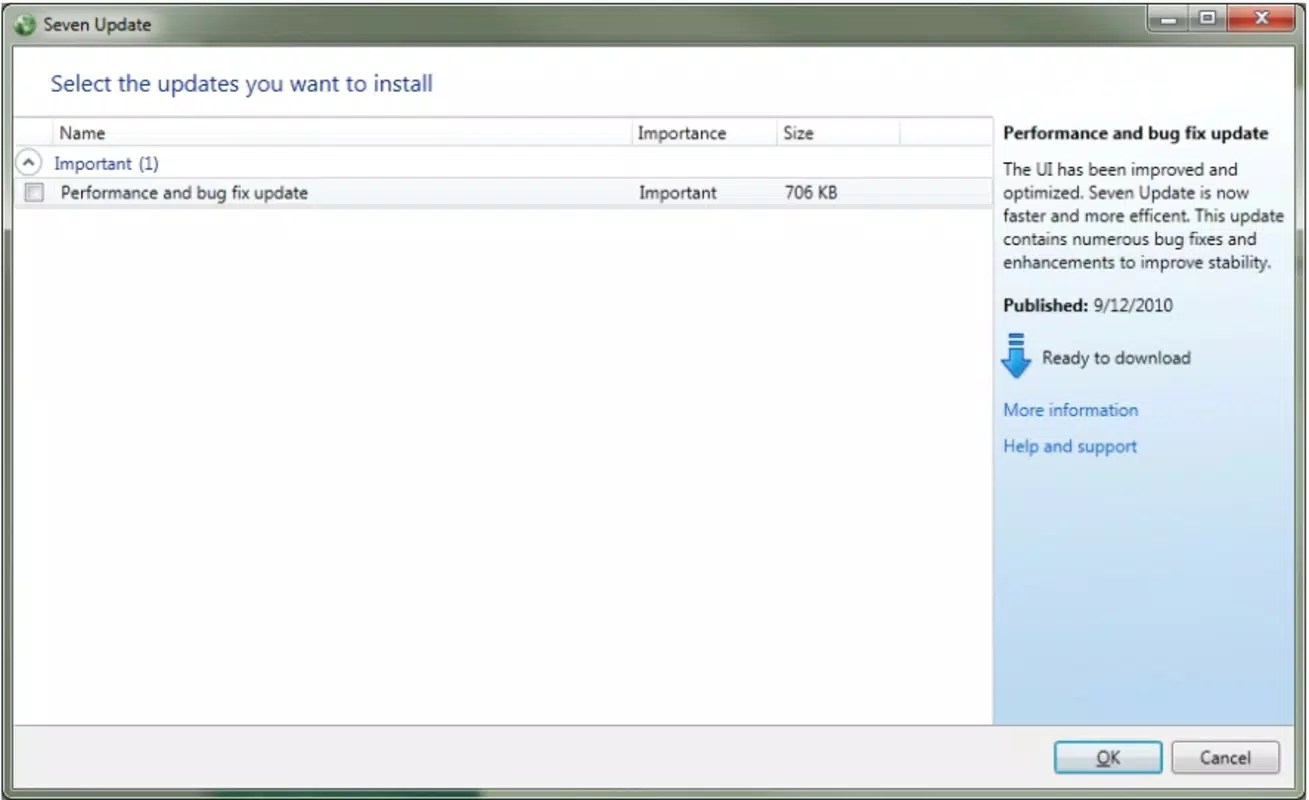Collapse the Important (1) group chevron
This screenshot has width=1309, height=800.
pos(31,162)
